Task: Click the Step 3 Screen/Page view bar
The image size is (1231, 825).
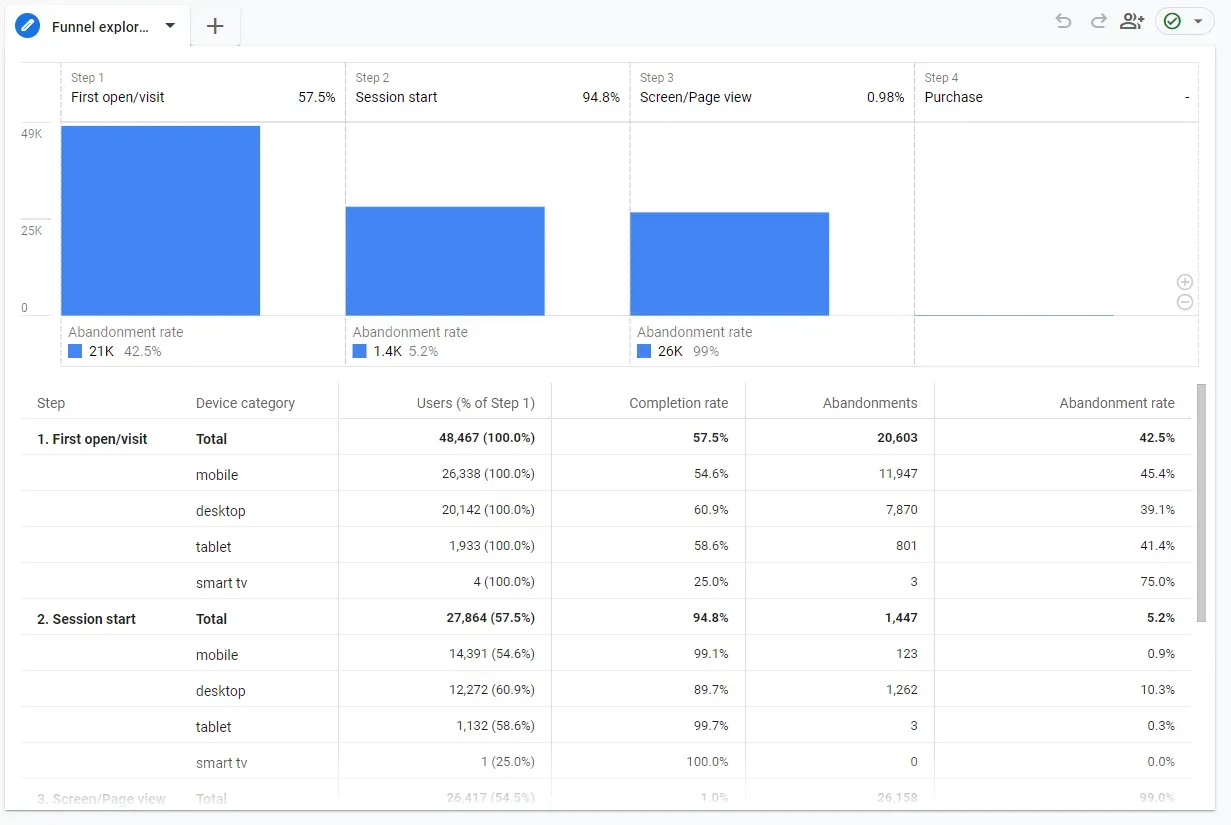Action: (x=729, y=264)
